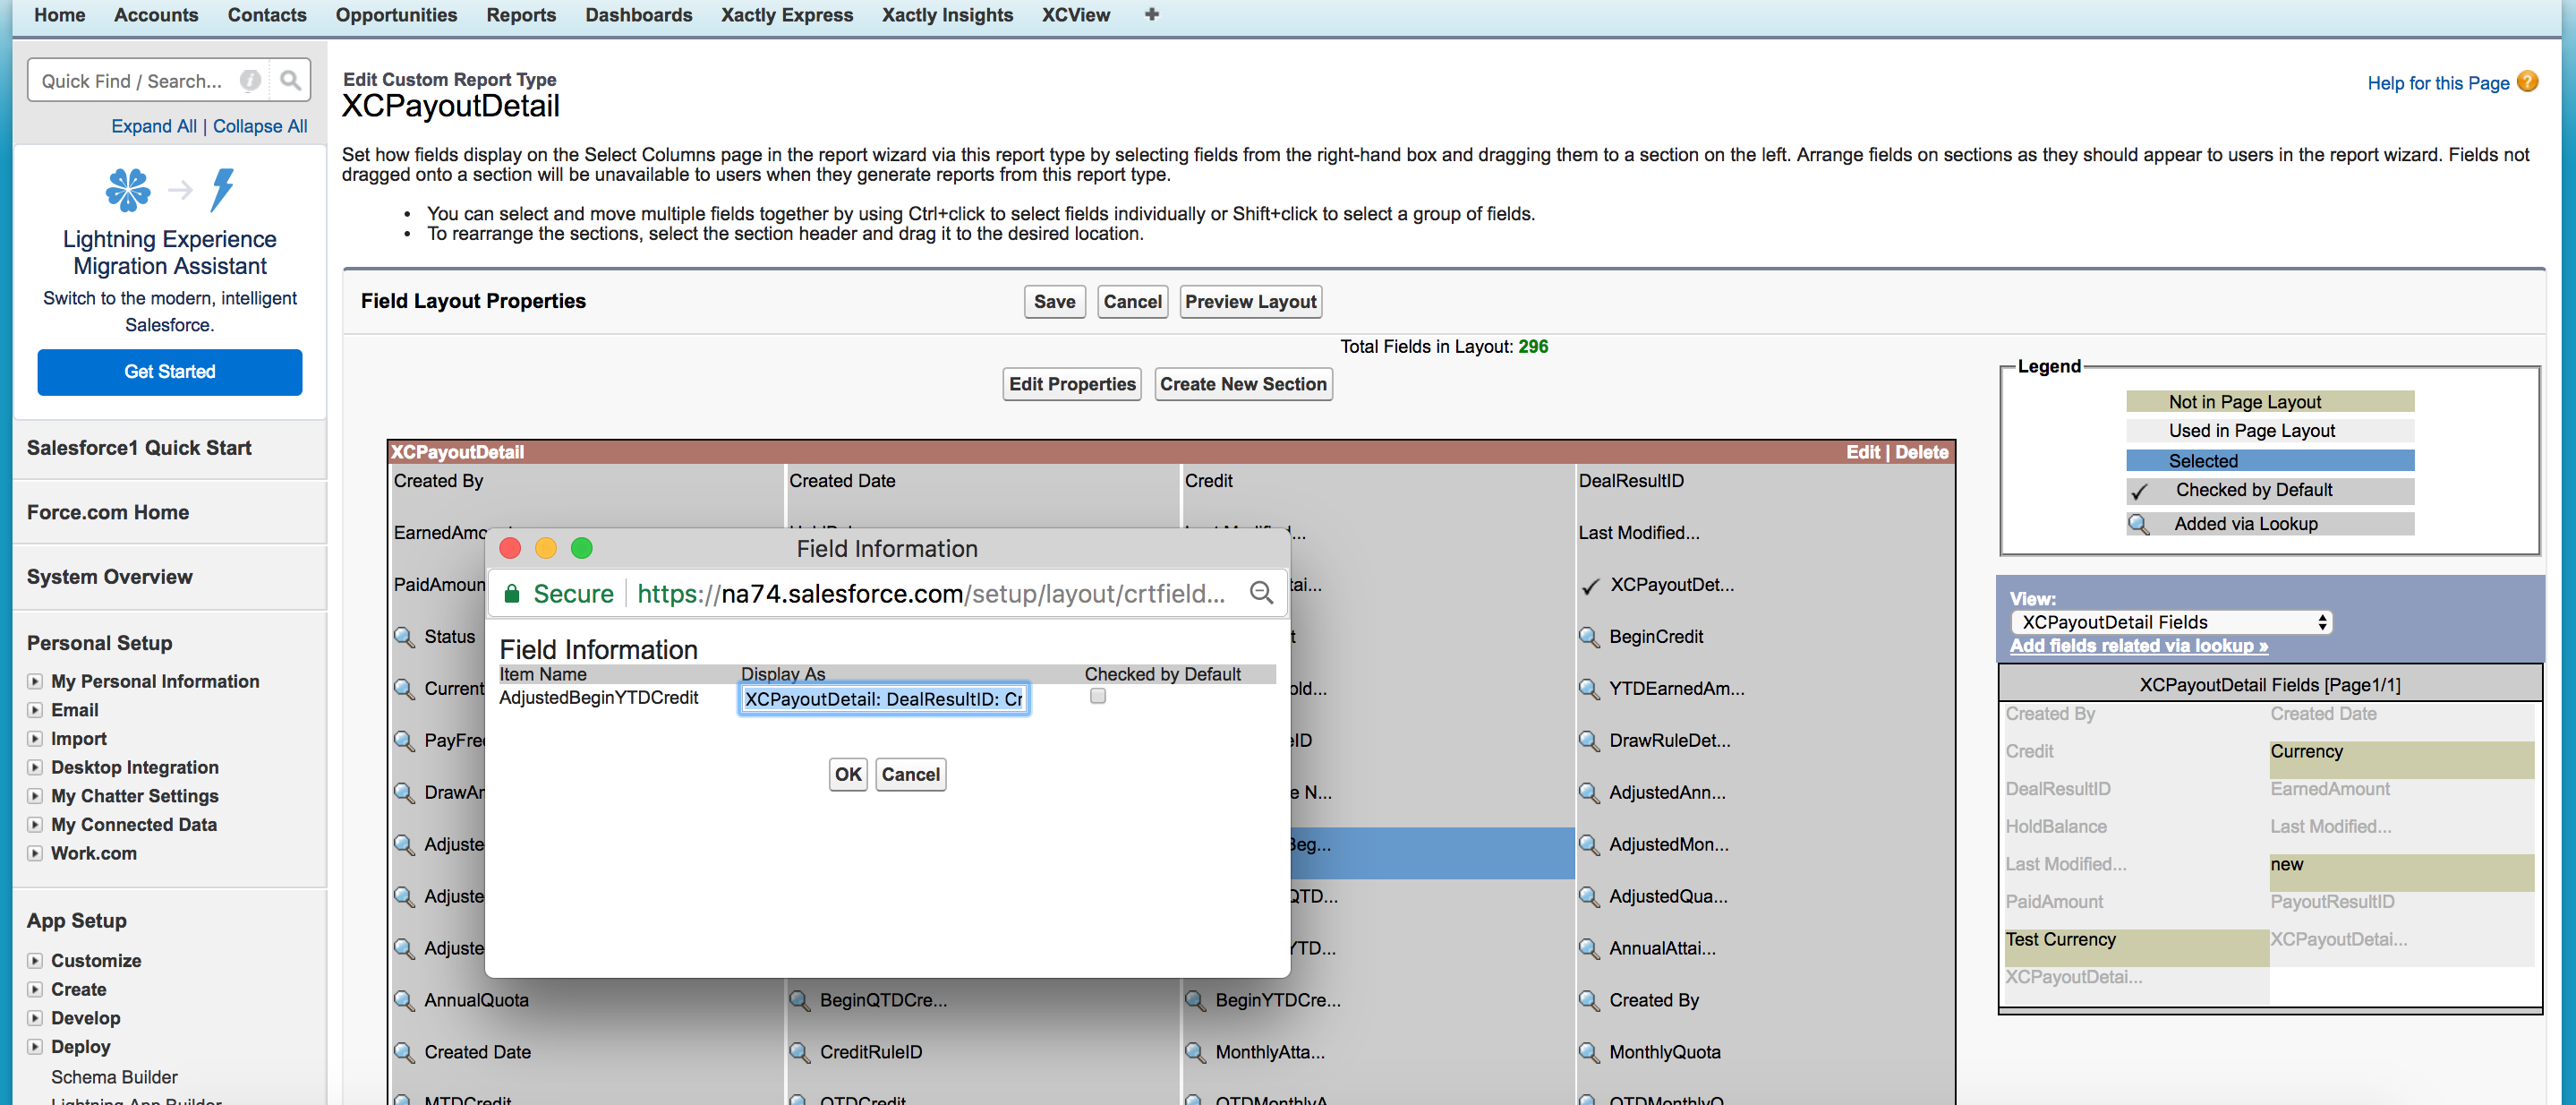Click the Selected legend color swatch
This screenshot has width=2576, height=1105.
click(x=2270, y=461)
